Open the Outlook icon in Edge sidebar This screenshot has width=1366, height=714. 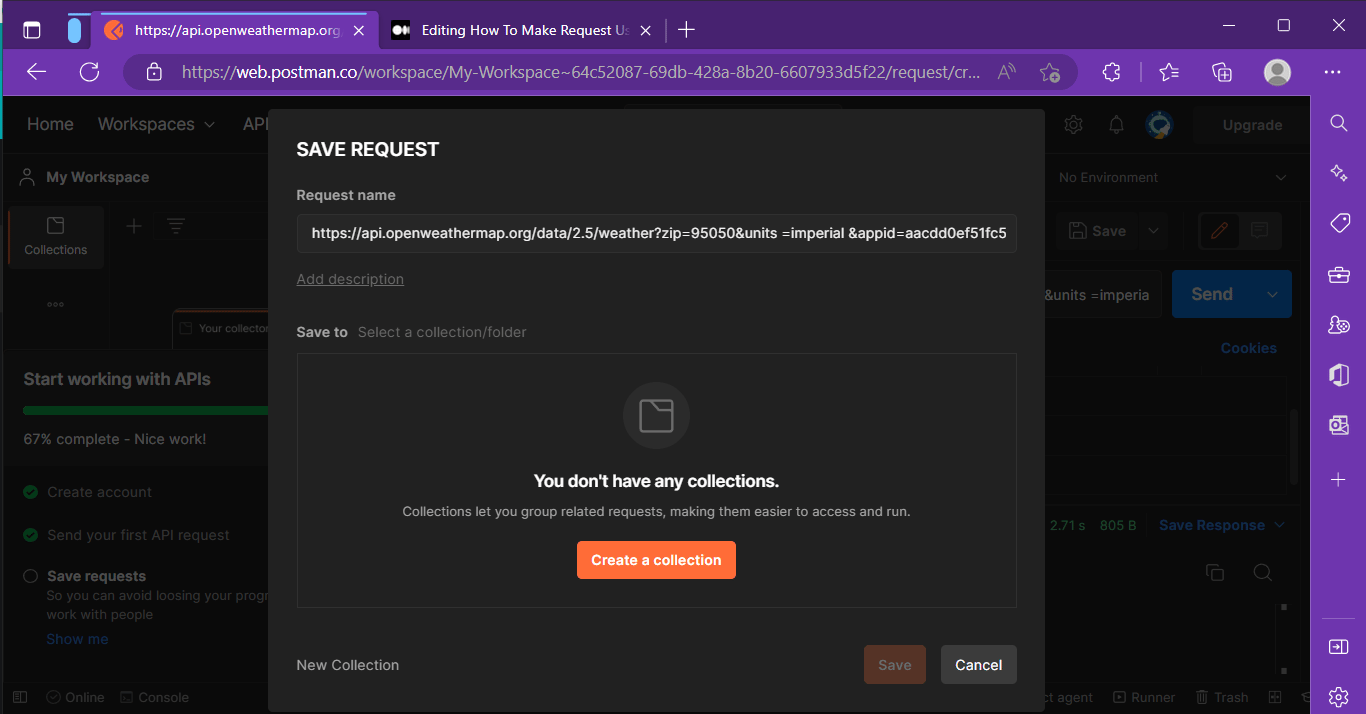click(x=1339, y=425)
